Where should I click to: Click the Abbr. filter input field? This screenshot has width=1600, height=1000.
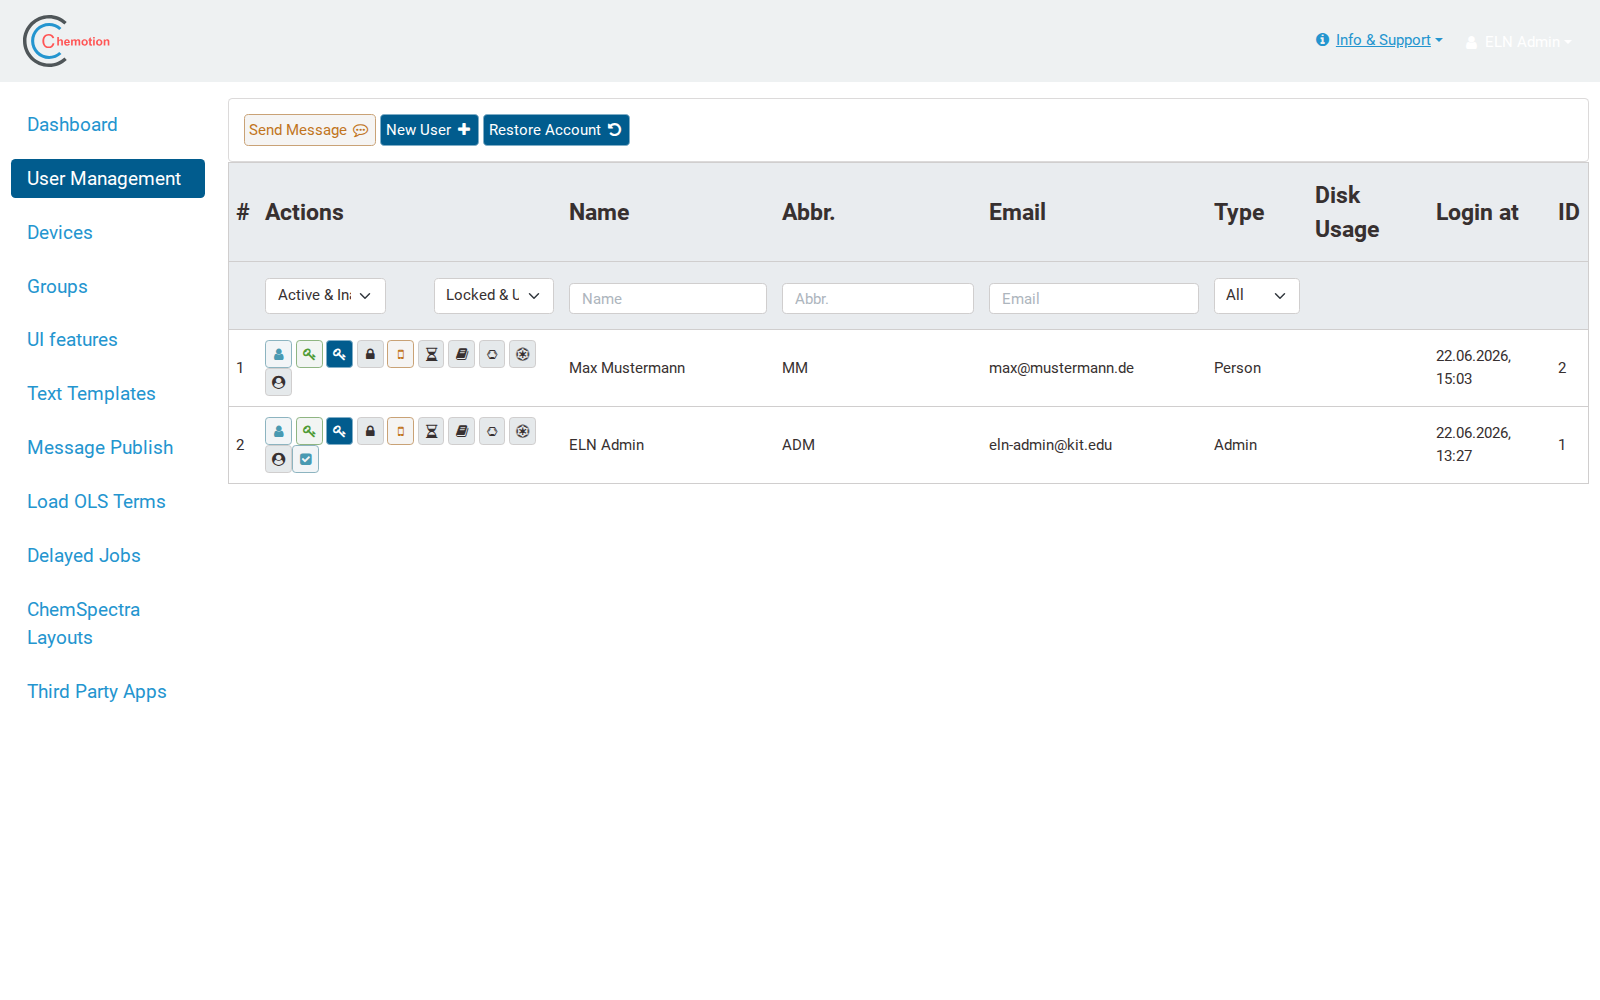pyautogui.click(x=878, y=298)
